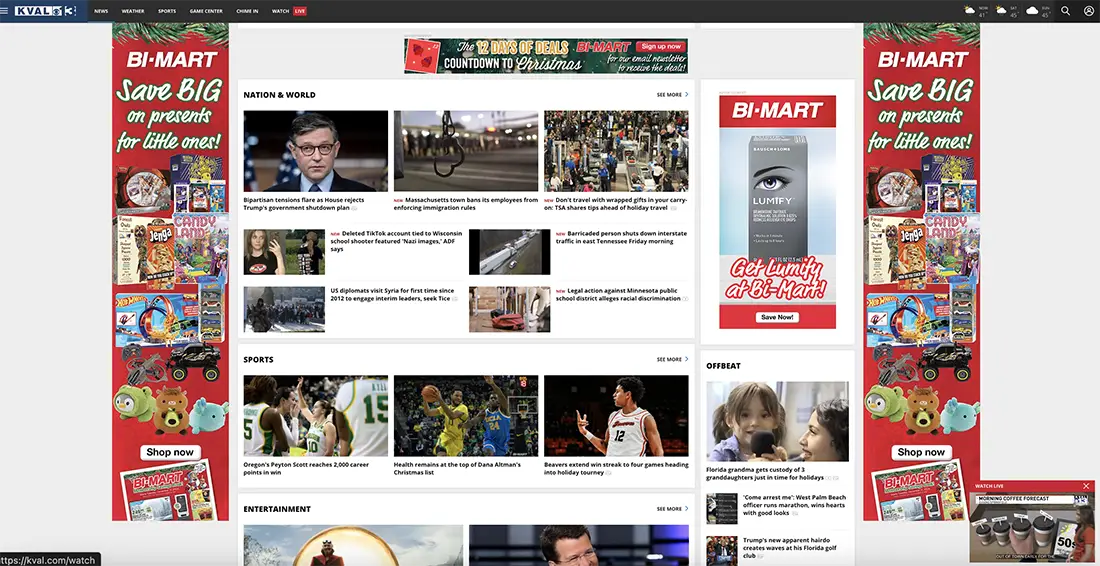
Task: Click the Syria crowd story thumbnail
Action: tap(284, 309)
